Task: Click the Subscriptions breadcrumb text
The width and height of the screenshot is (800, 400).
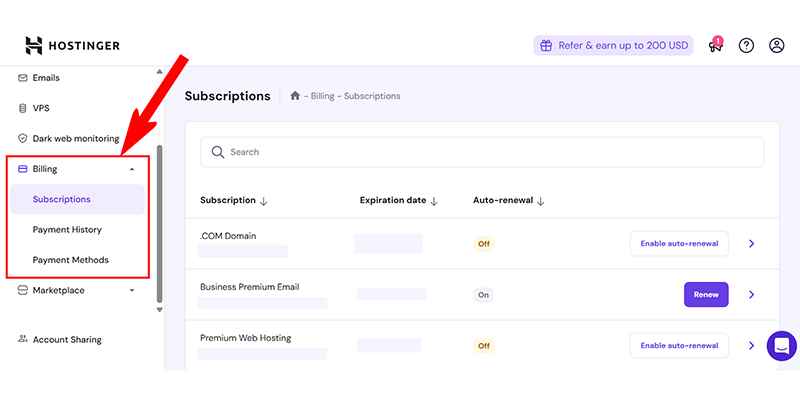Action: click(372, 96)
